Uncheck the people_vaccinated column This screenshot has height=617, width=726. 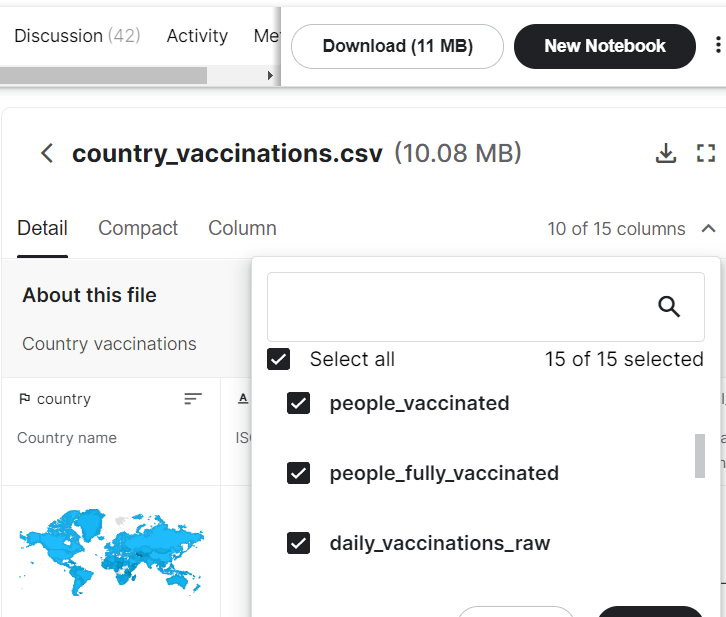coord(298,403)
